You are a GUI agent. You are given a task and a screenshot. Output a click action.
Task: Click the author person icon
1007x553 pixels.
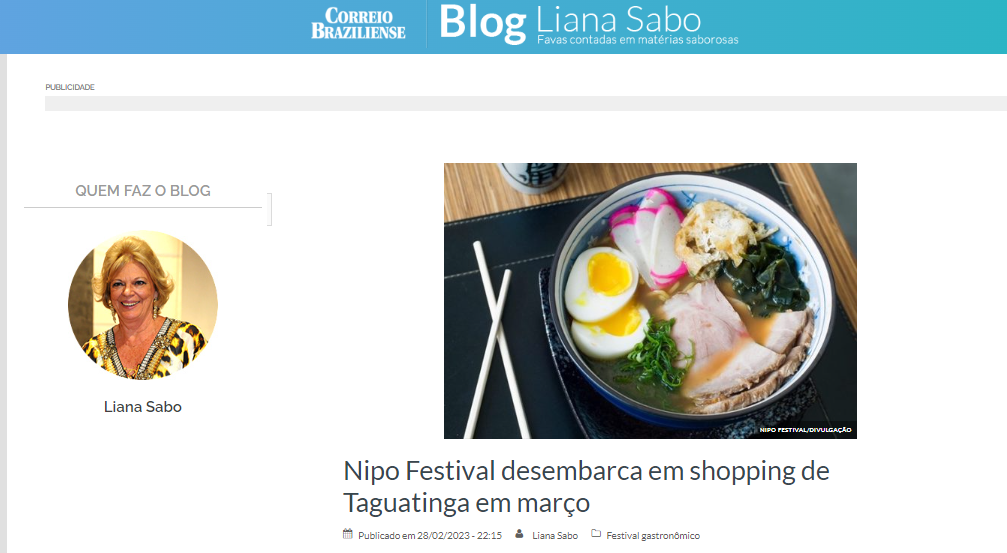[x=519, y=534]
